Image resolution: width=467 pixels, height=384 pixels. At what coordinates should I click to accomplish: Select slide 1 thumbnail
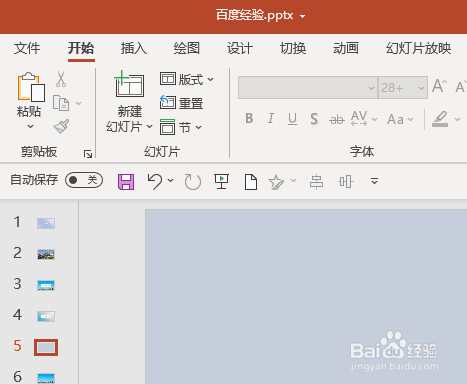pos(46,223)
